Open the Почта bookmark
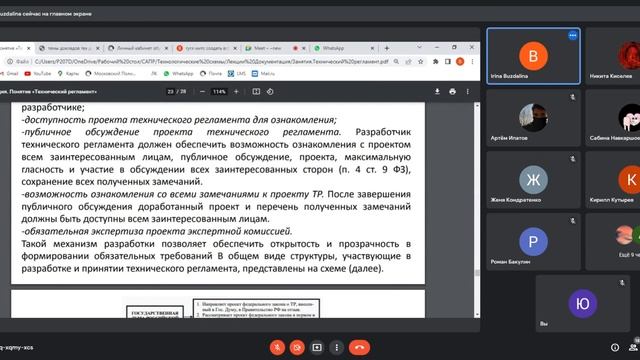 (211, 73)
